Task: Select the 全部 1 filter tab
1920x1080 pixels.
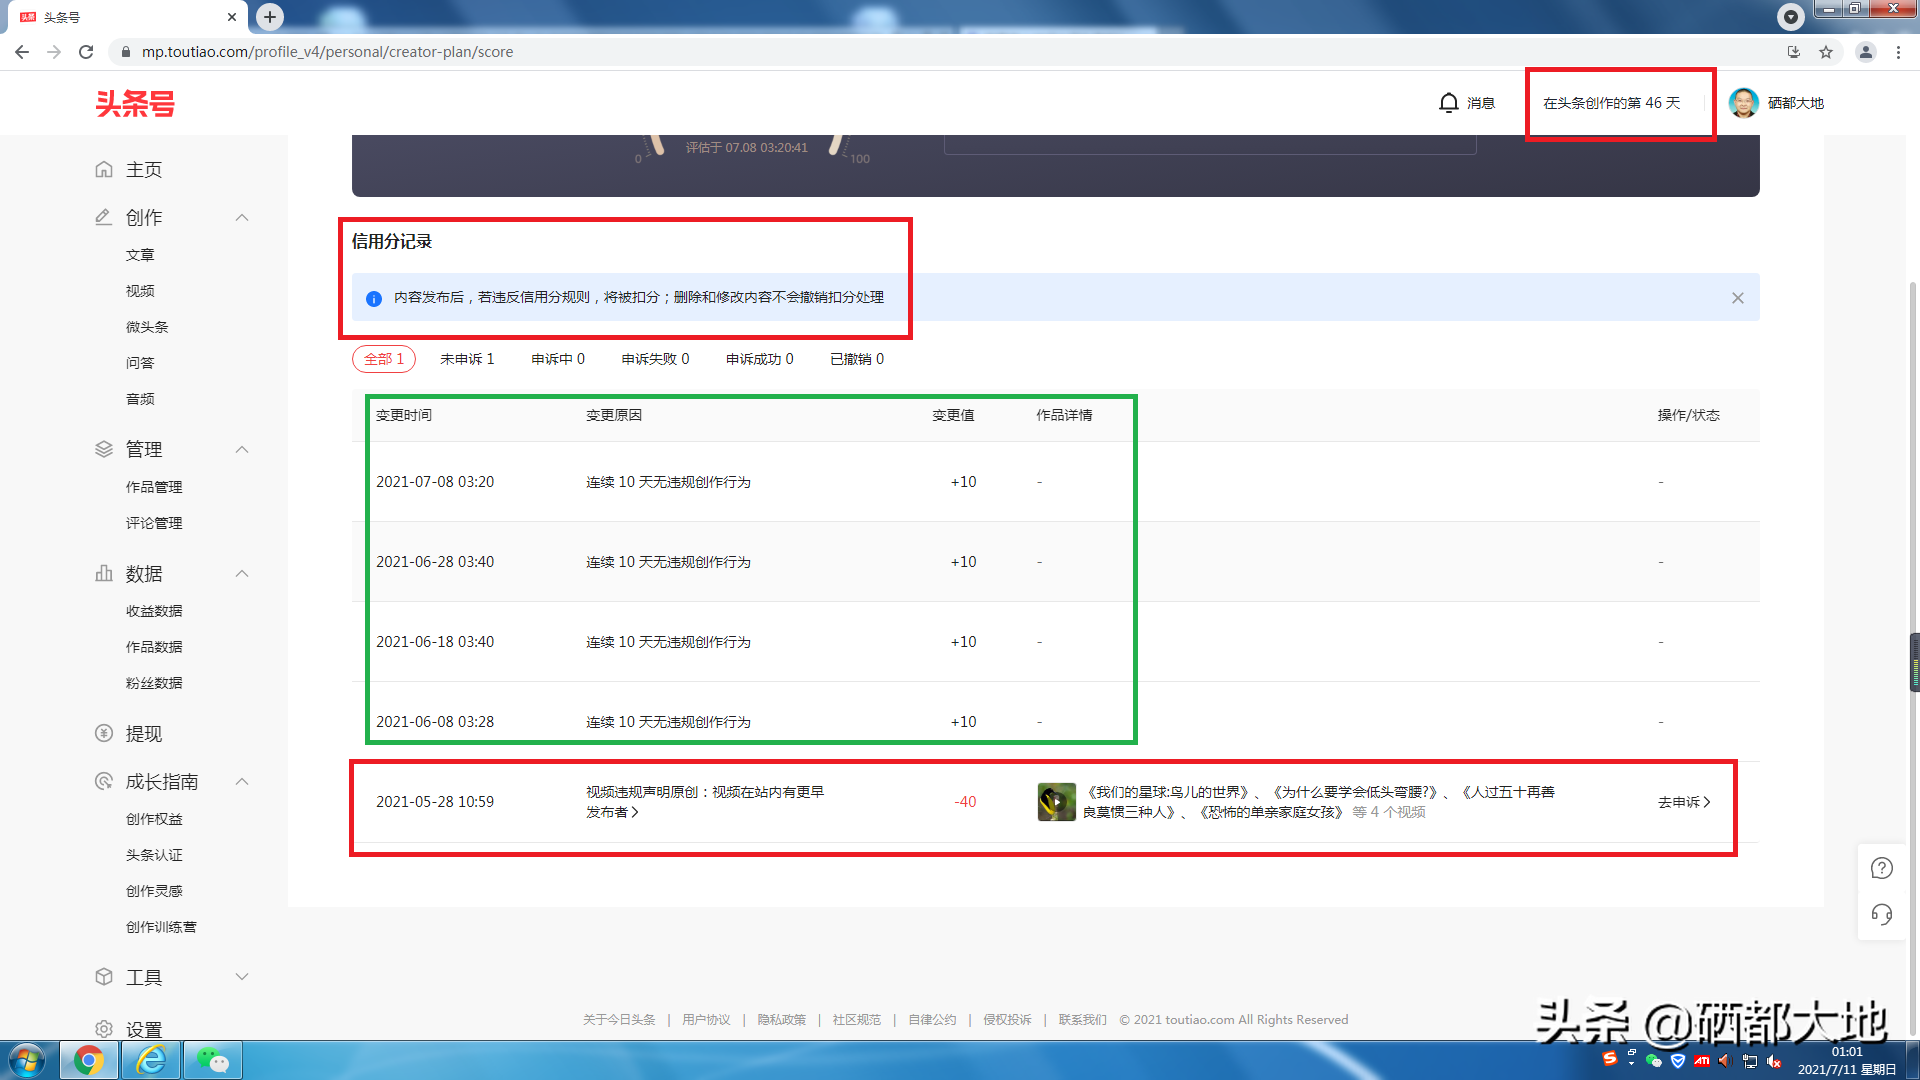Action: coord(384,359)
